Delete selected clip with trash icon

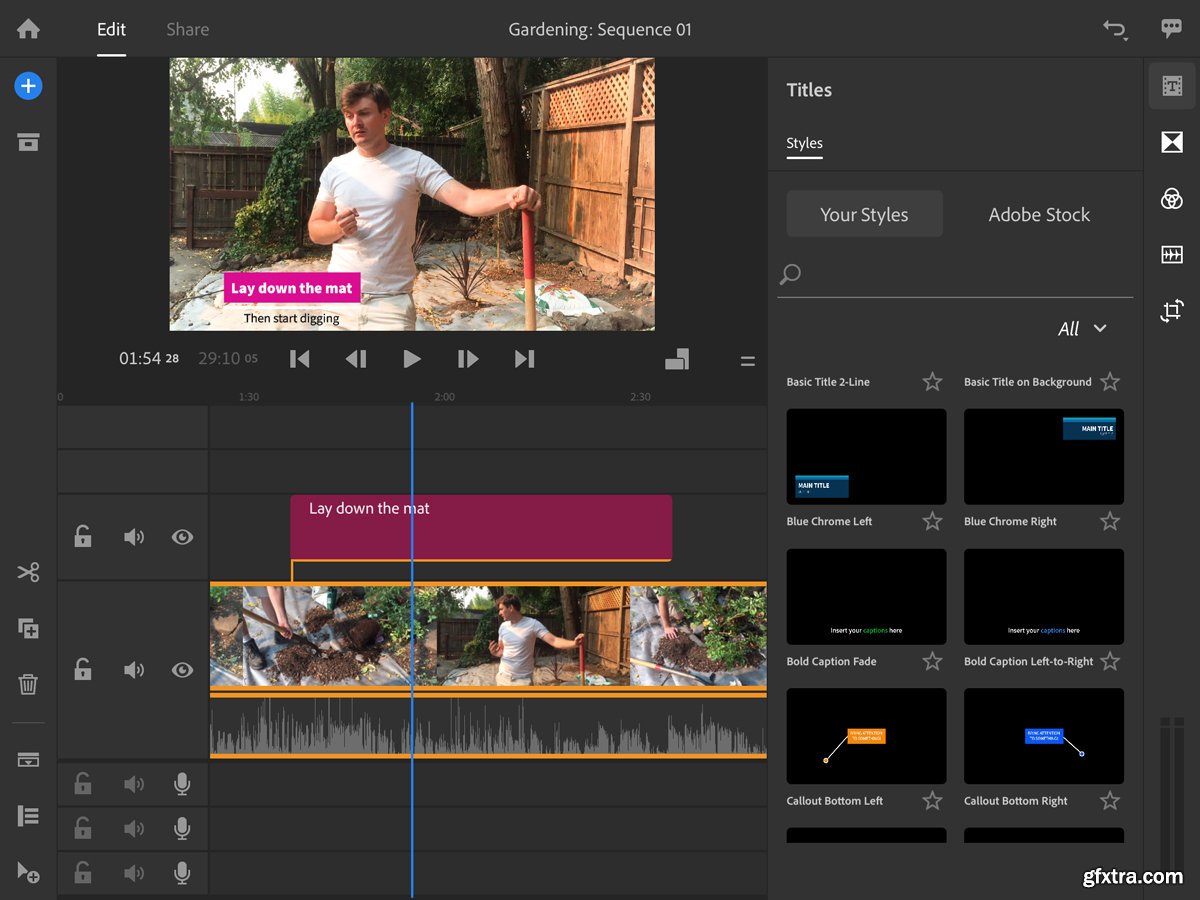click(28, 684)
